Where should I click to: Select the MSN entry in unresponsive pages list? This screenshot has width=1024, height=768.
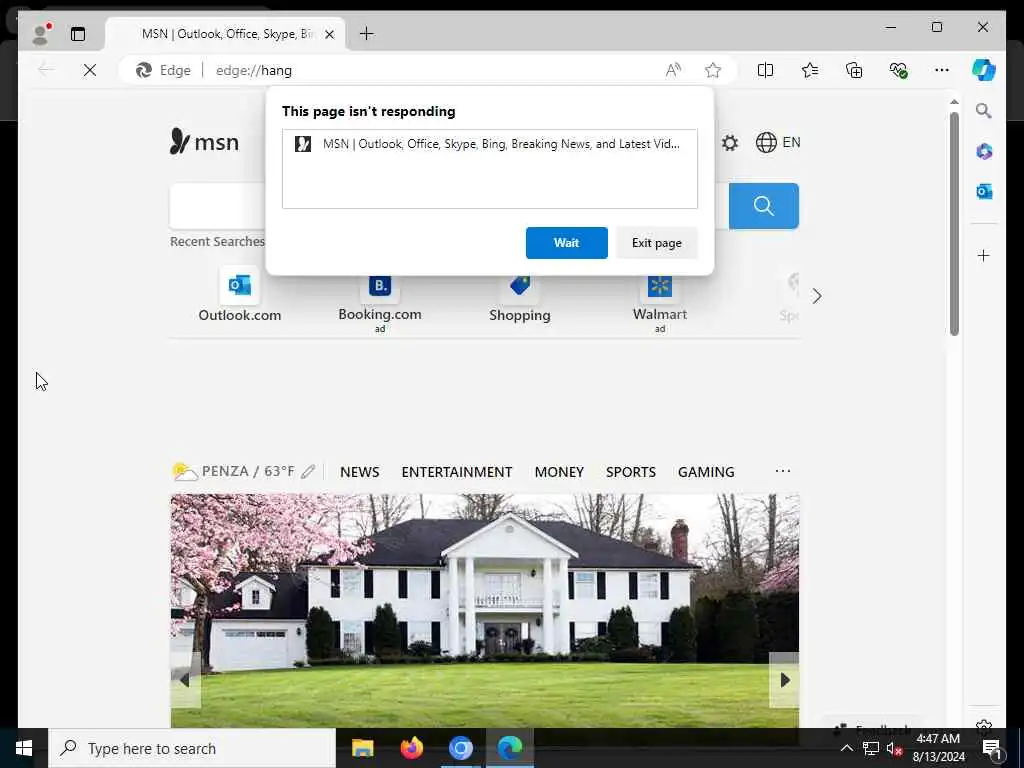[x=490, y=144]
